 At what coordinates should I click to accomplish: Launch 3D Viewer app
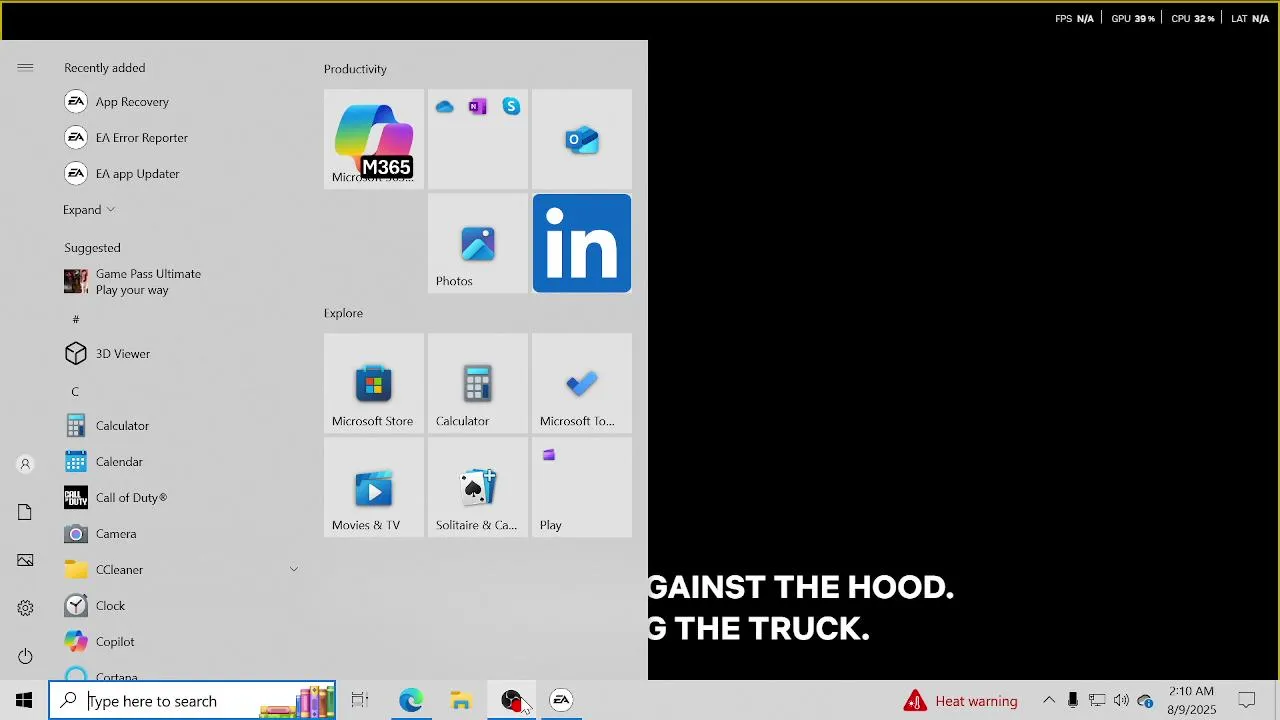[x=180, y=354]
